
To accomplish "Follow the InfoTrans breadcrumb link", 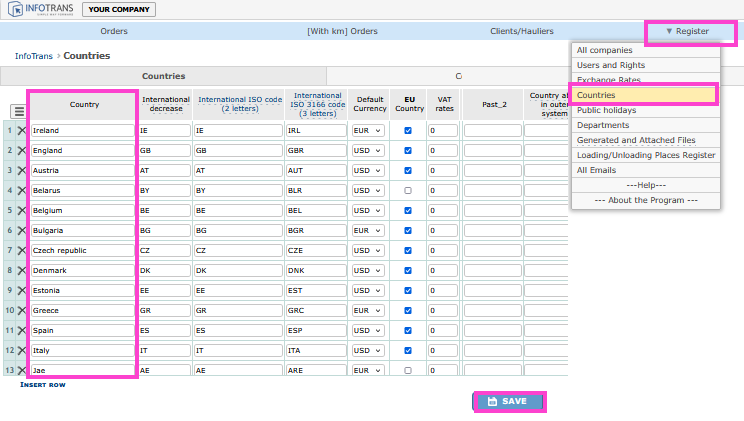I will pyautogui.click(x=34, y=56).
